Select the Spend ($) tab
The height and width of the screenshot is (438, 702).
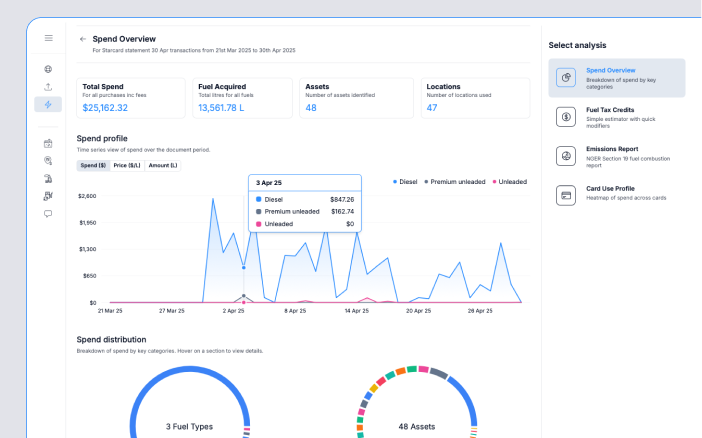(93, 165)
